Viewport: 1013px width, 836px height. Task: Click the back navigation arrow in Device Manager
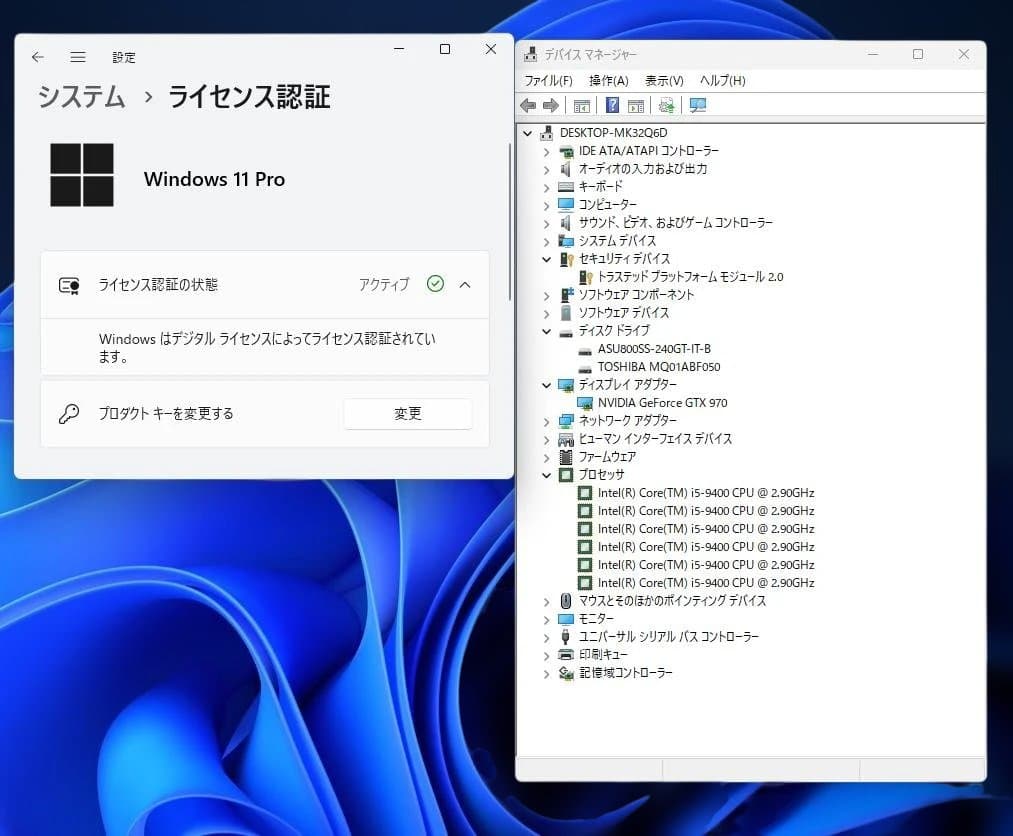pos(528,105)
